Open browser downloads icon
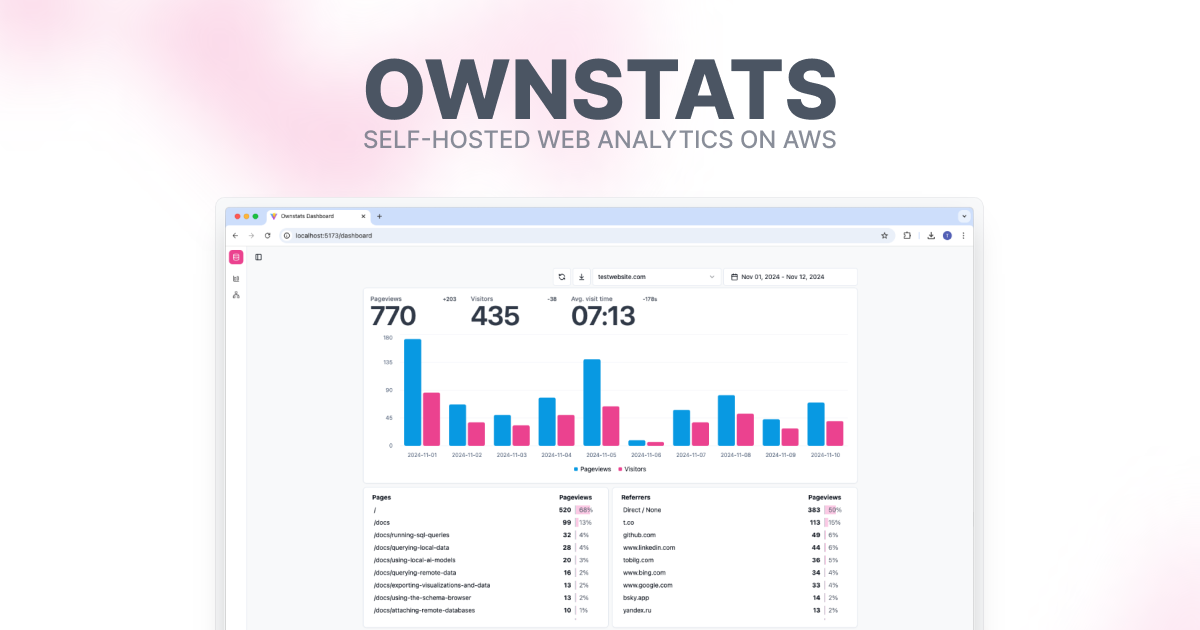The image size is (1200, 630). point(931,235)
